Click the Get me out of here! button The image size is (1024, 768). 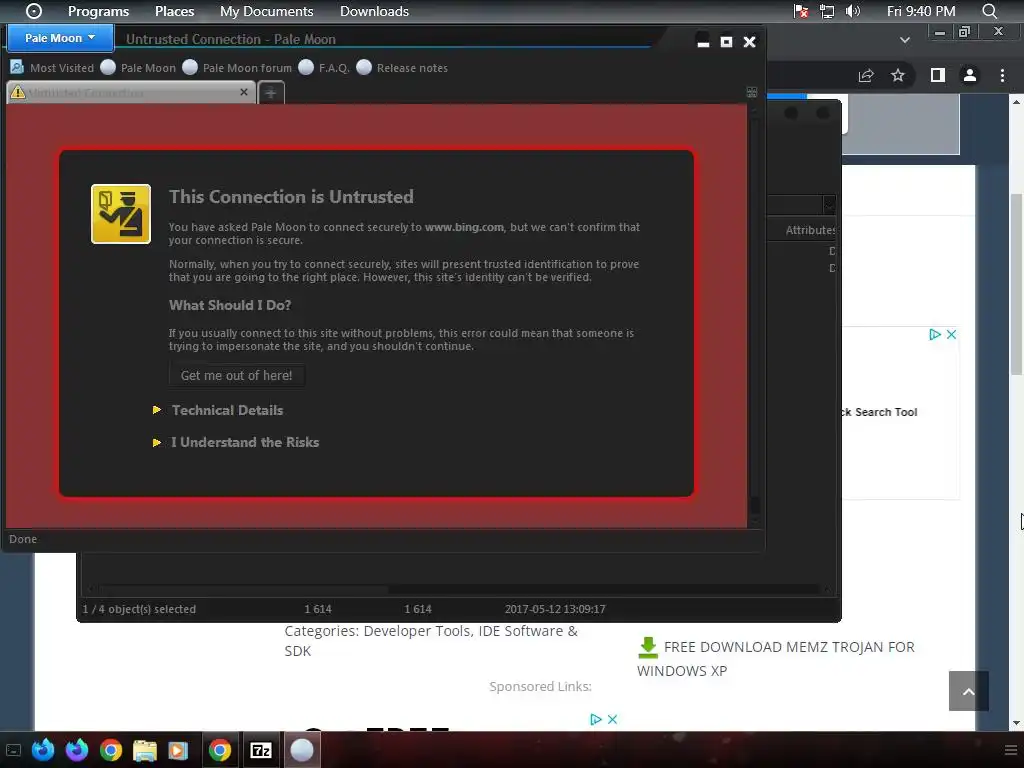pyautogui.click(x=236, y=376)
